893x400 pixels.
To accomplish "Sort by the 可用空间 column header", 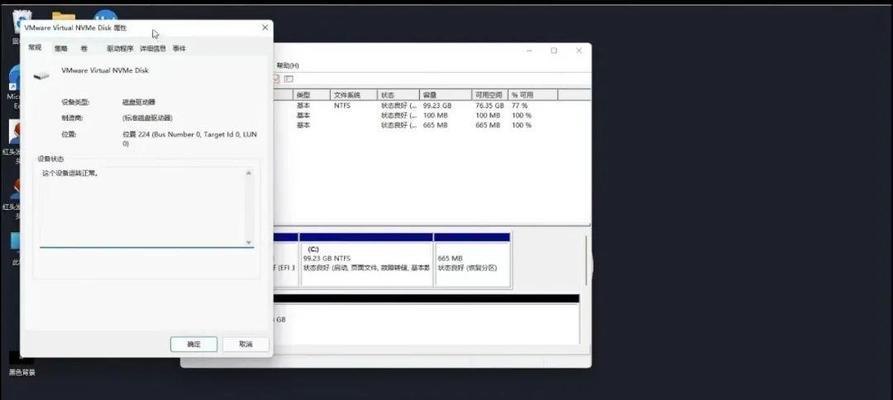I will tap(490, 95).
